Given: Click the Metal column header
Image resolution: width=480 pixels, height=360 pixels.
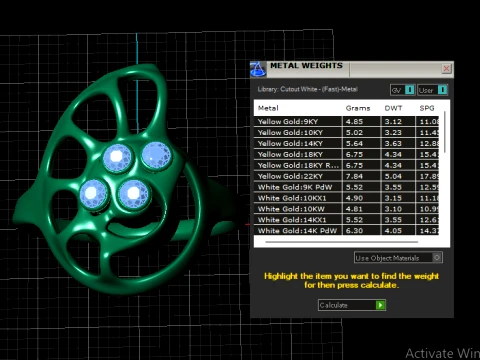Looking at the screenshot, I should [268, 108].
